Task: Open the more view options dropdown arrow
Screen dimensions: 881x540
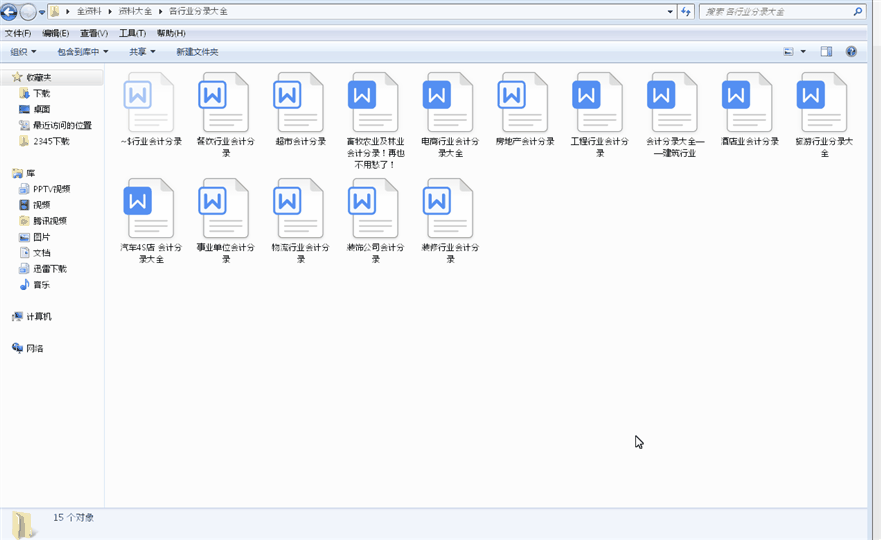Action: [803, 52]
